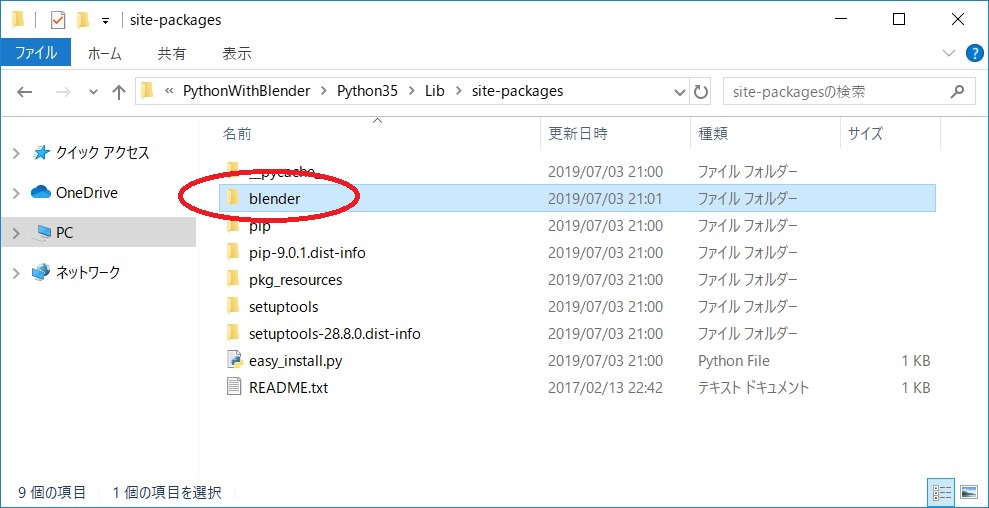
Task: Select the README.txt text document icon
Action: click(234, 387)
